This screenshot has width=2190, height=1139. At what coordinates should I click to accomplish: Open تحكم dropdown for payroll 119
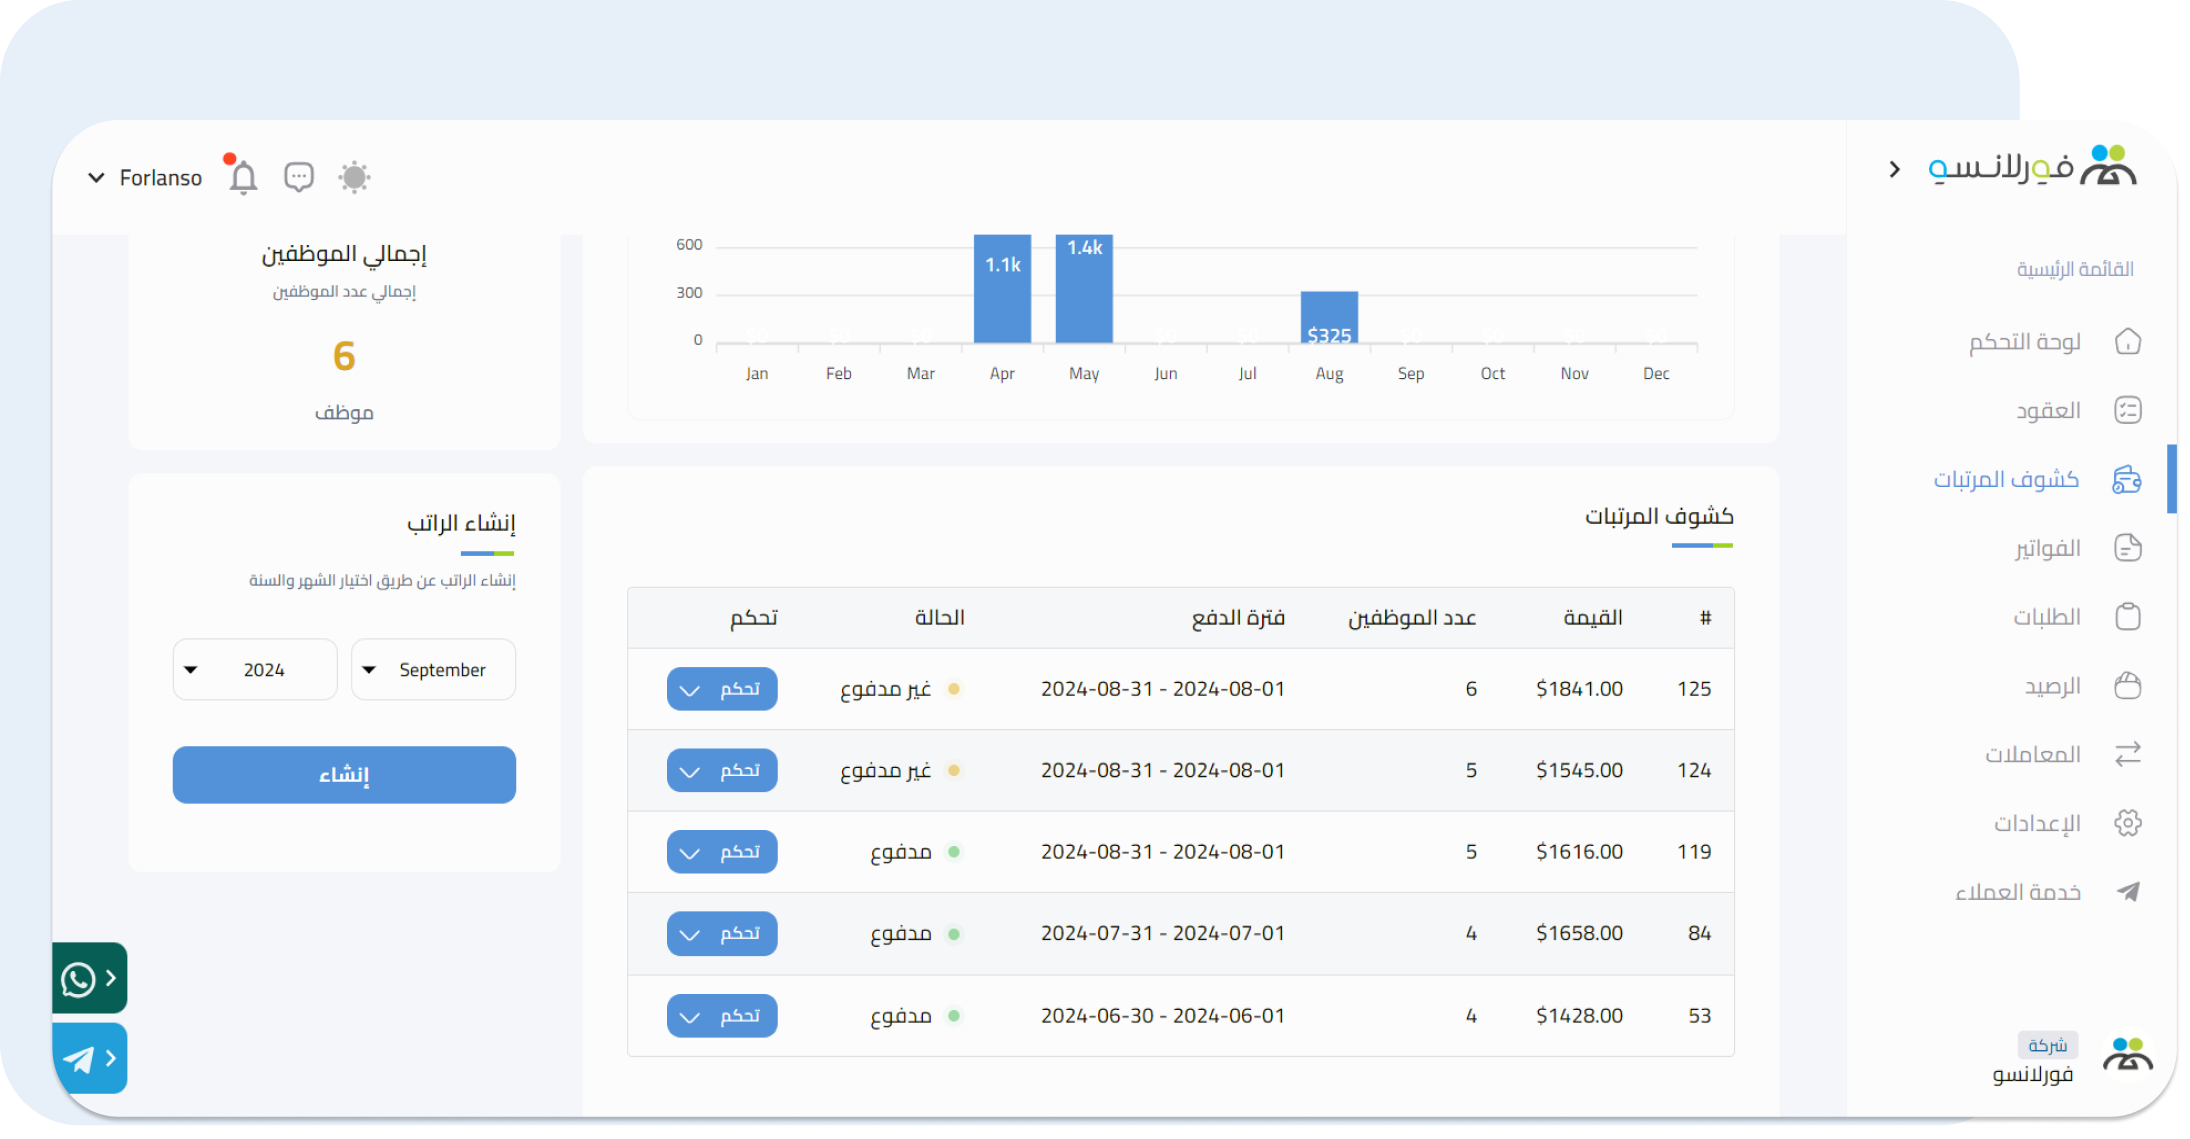(722, 852)
